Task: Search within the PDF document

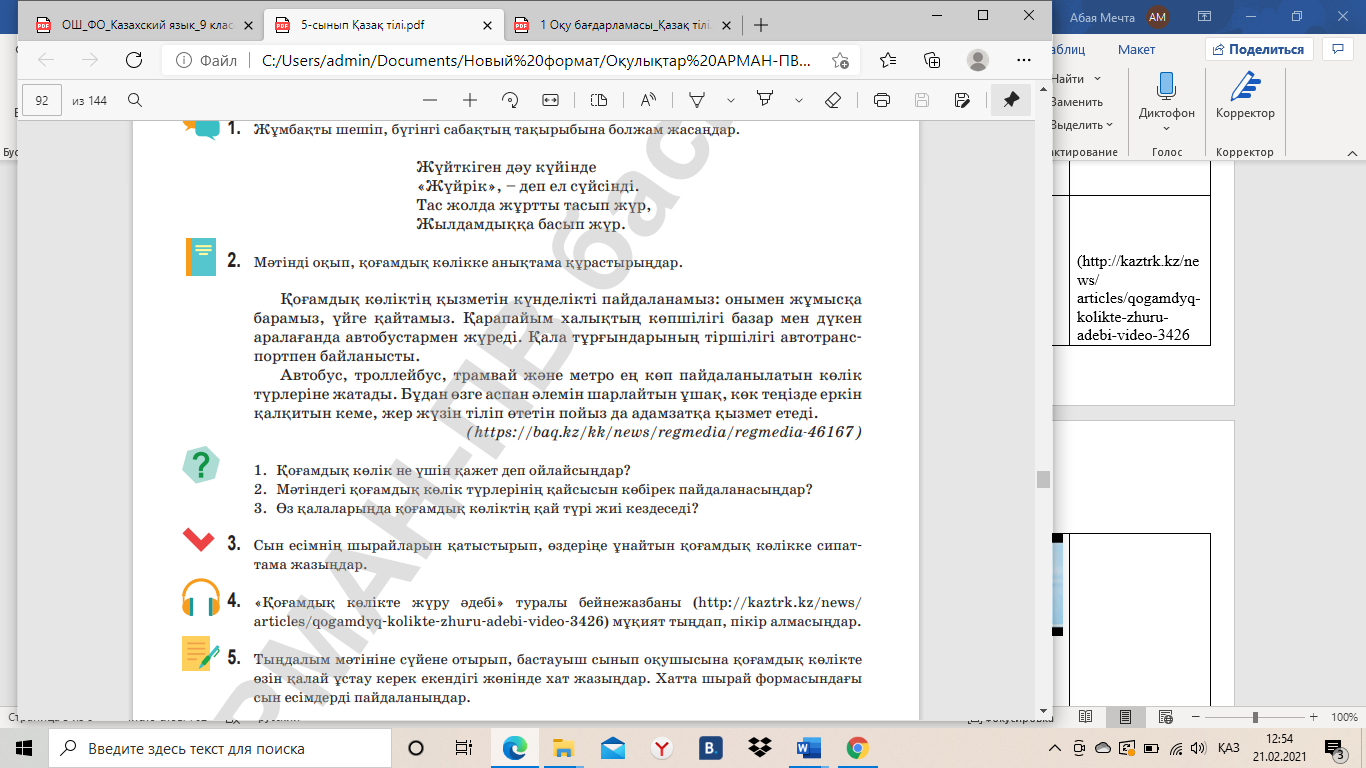Action: (135, 100)
